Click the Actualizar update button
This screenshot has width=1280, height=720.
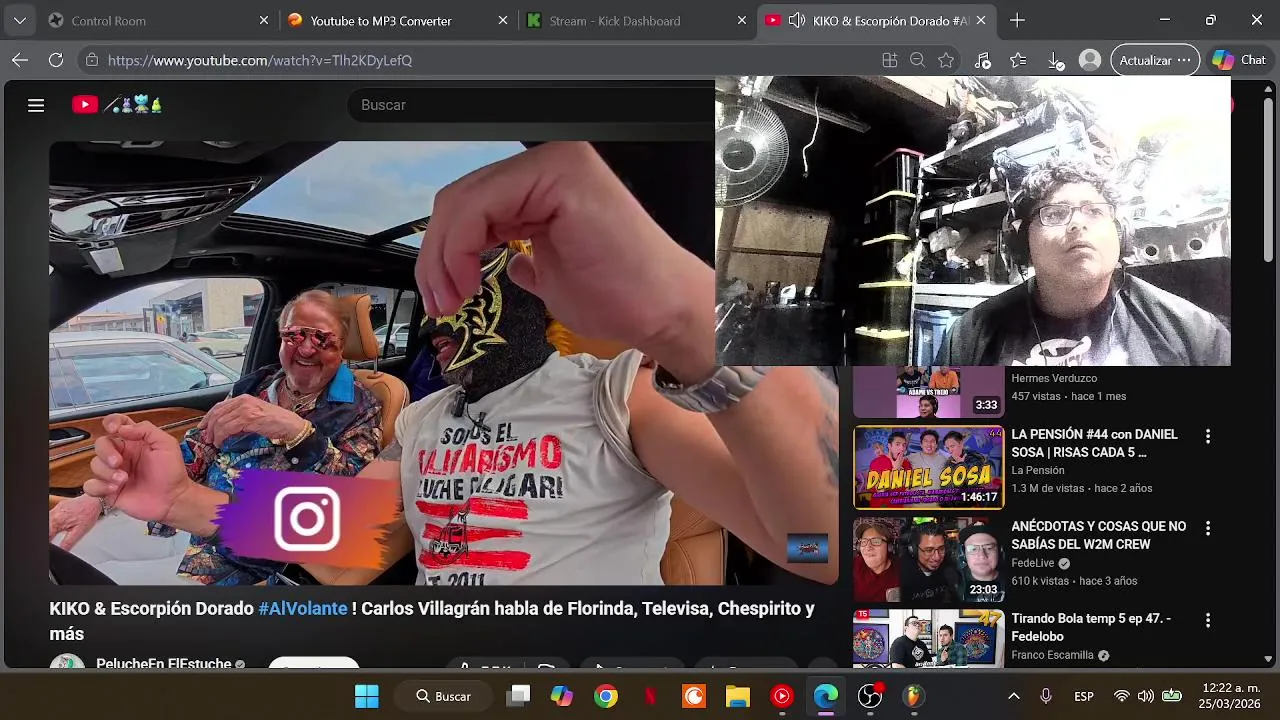click(x=1155, y=60)
